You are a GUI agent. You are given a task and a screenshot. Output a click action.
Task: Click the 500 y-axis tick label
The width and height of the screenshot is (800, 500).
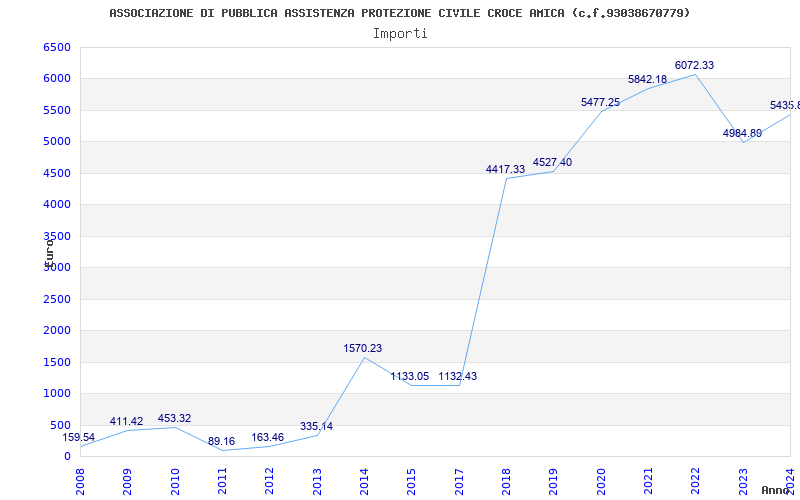pos(60,425)
